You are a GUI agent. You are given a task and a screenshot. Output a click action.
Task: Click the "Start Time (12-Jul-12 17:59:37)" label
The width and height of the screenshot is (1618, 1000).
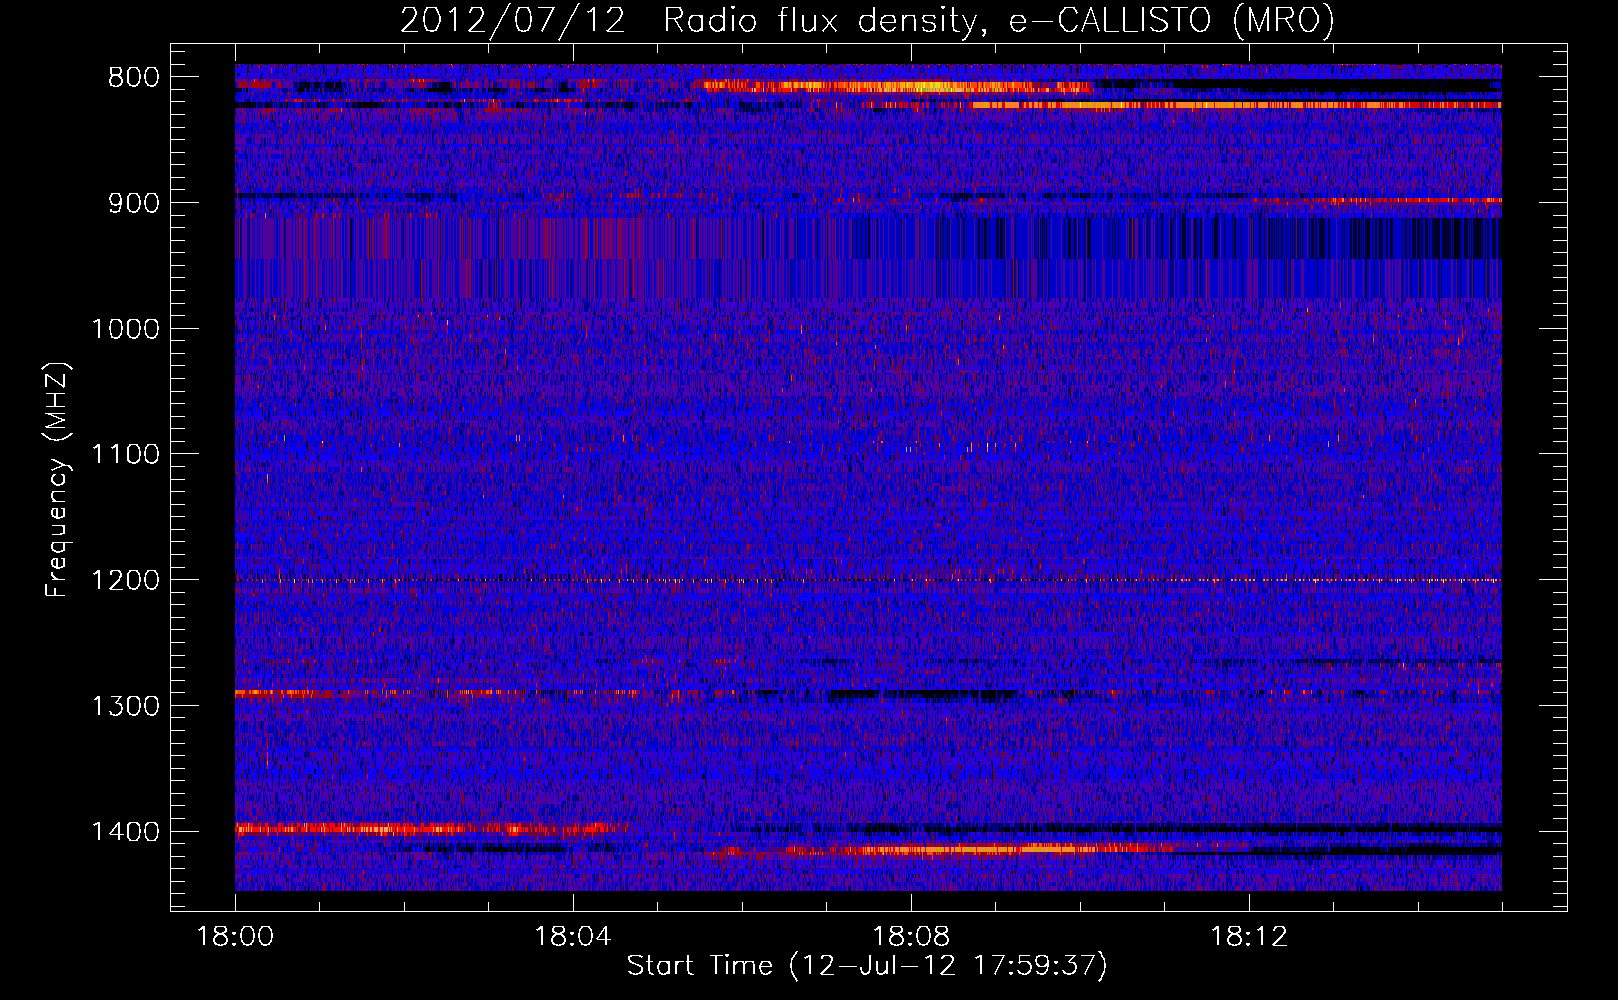click(x=867, y=966)
